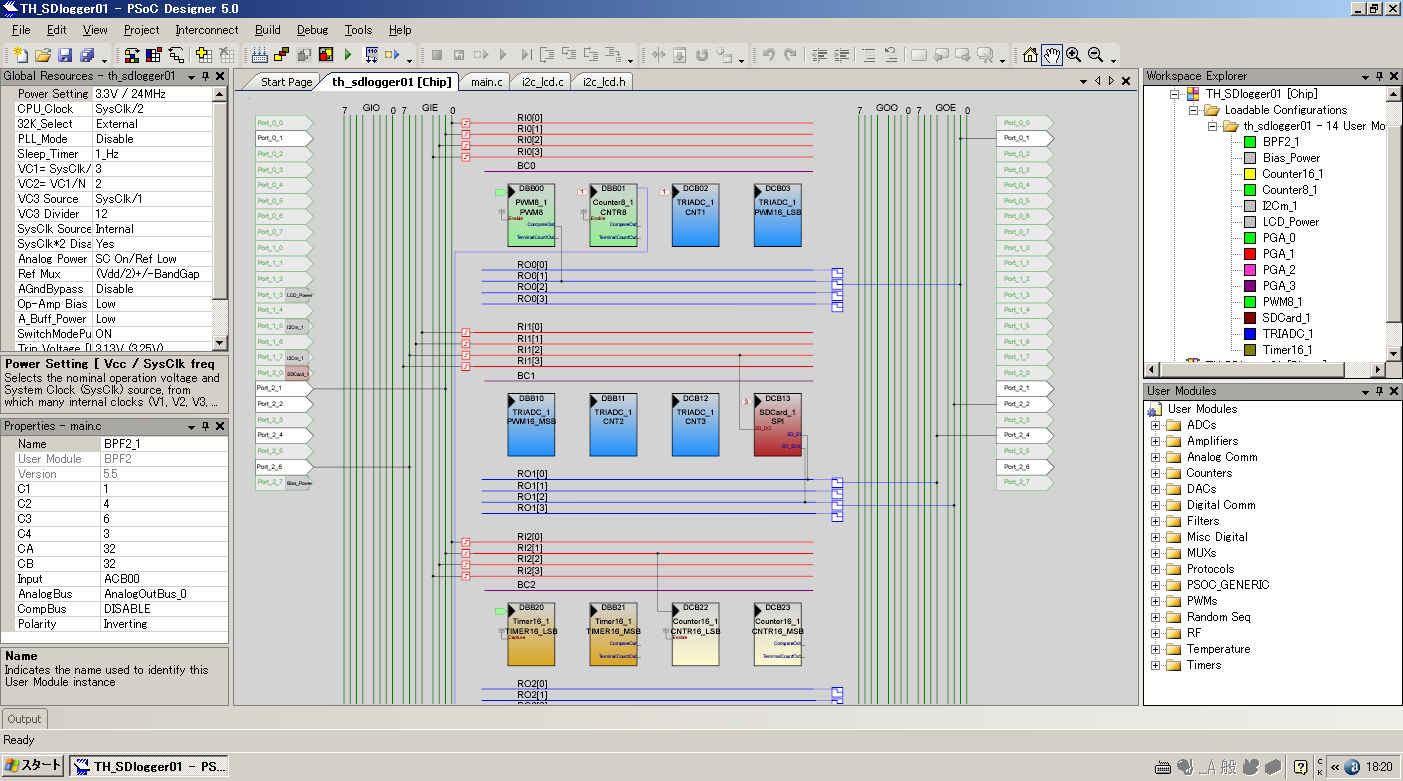
Task: Select Port_0_1 pin on left side
Action: coord(285,138)
